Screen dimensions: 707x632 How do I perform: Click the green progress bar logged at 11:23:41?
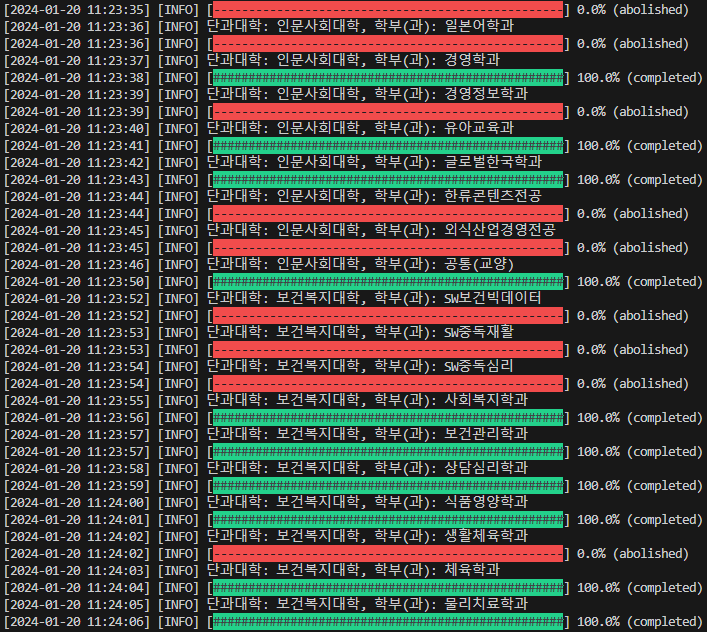coord(388,146)
